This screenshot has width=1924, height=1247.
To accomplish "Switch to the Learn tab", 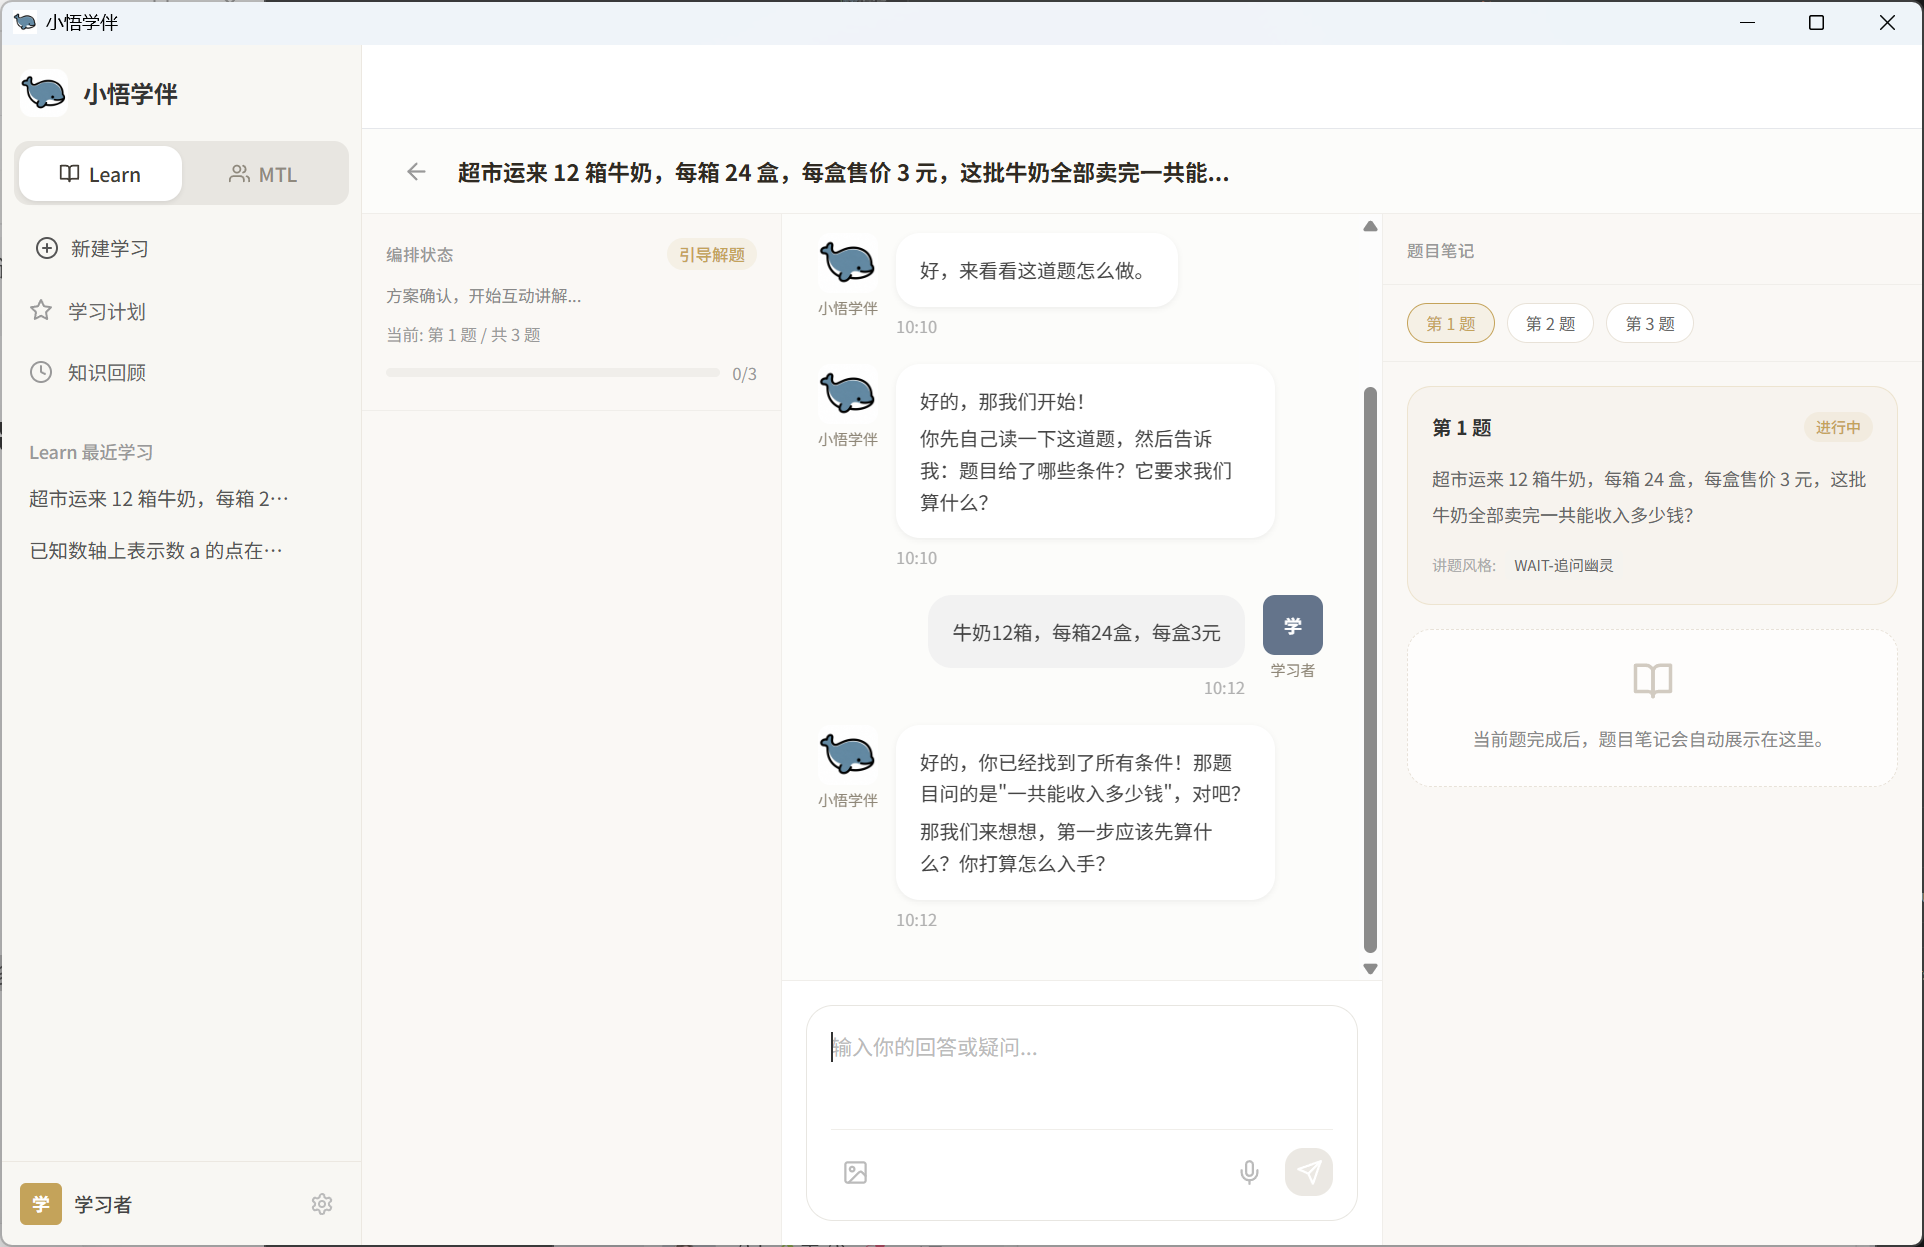I will coord(100,174).
